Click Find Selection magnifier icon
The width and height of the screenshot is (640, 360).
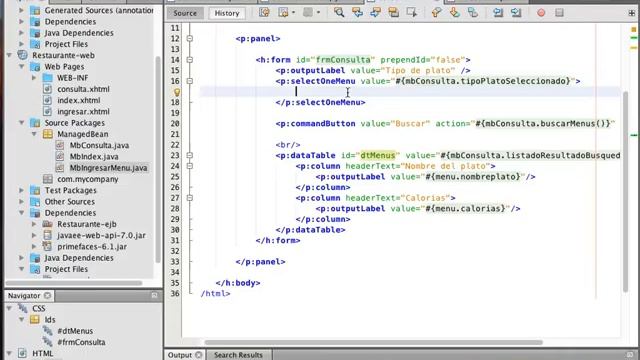click(x=339, y=13)
